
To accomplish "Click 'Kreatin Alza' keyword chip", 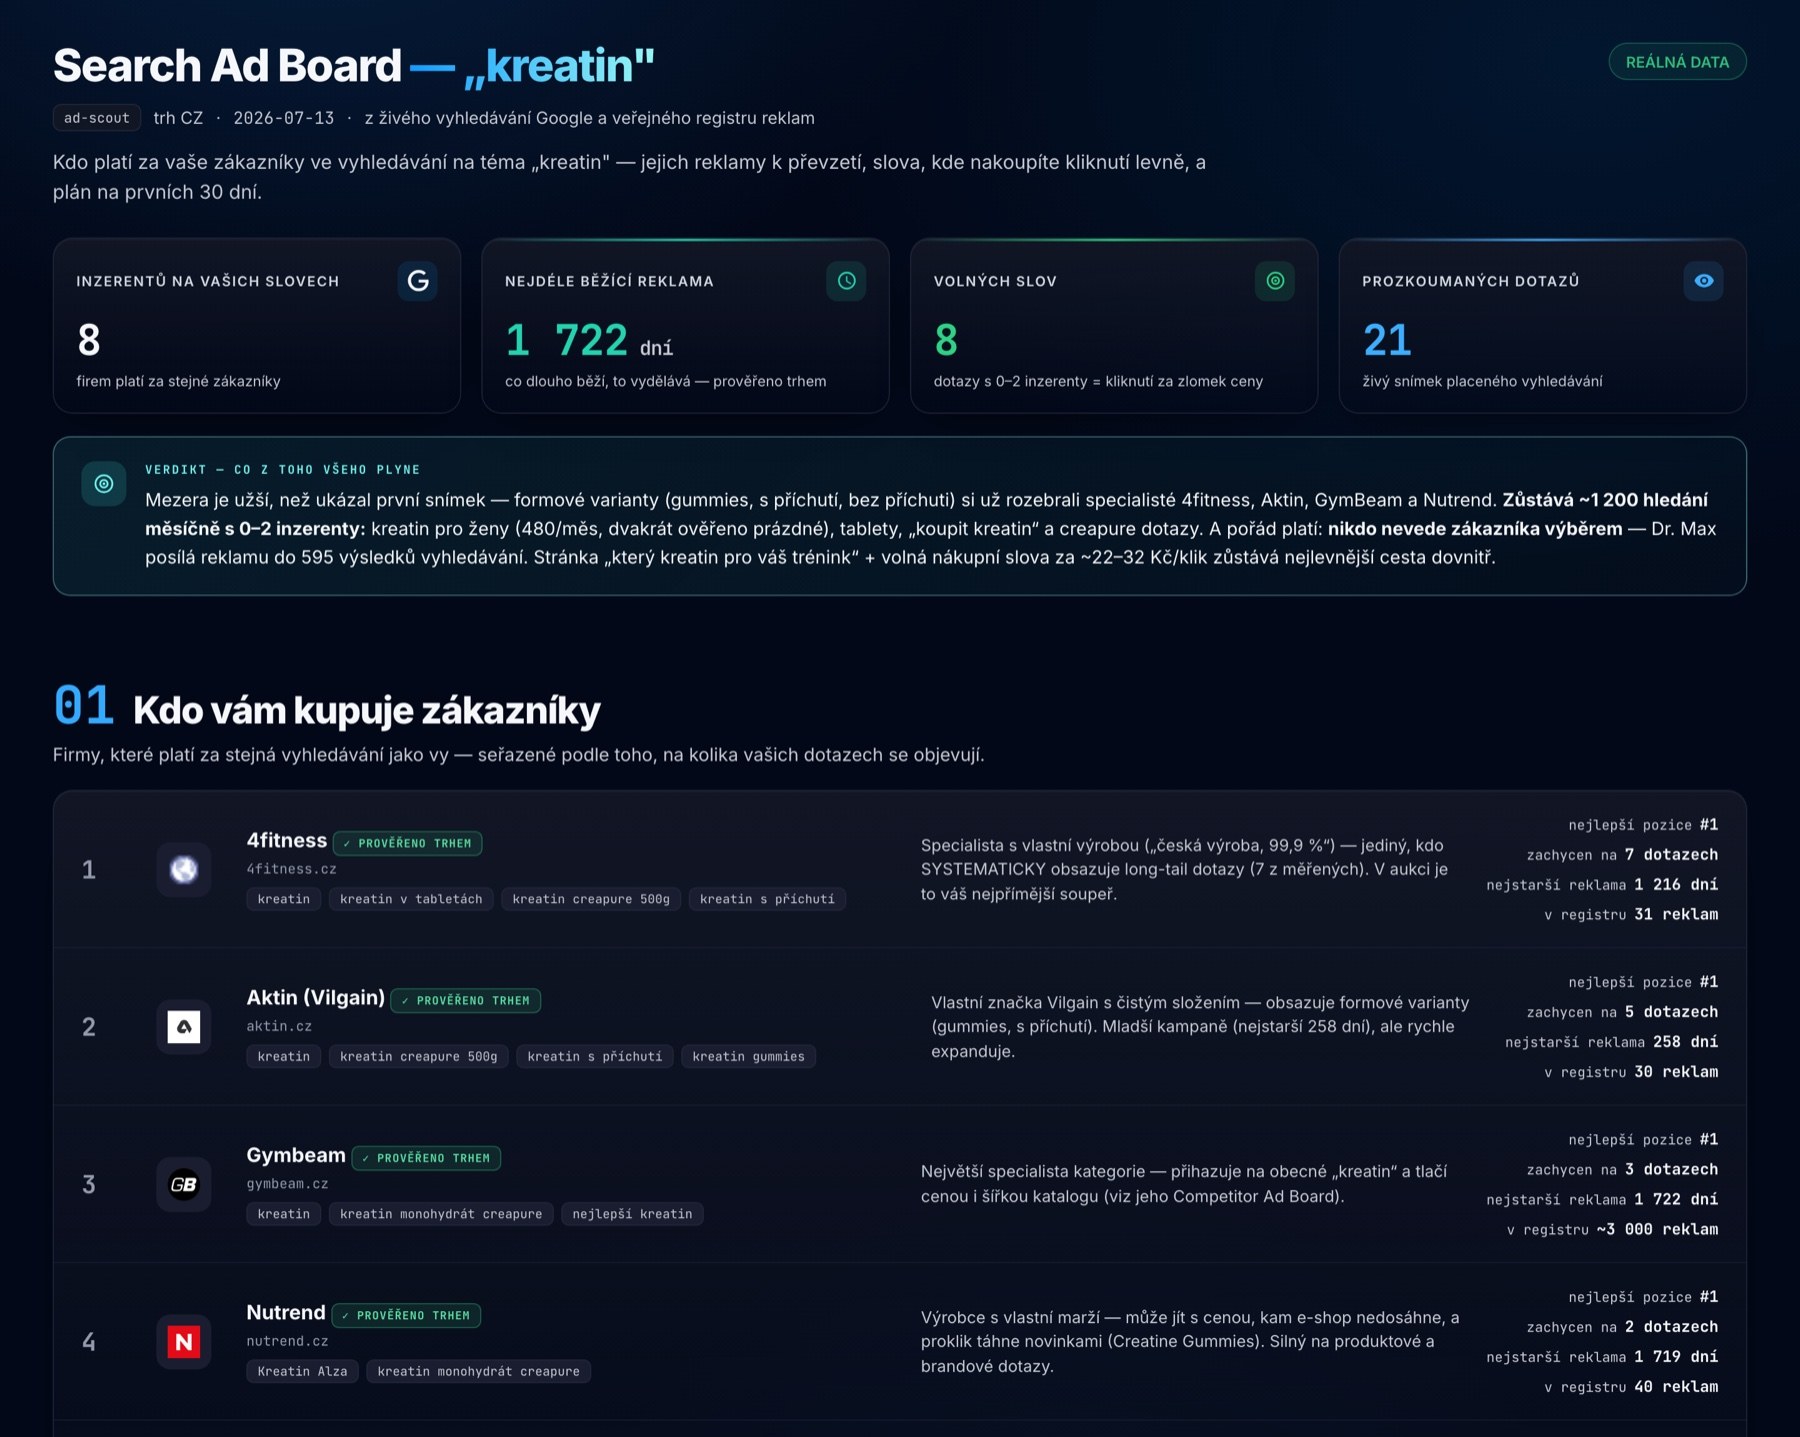I will [302, 1371].
